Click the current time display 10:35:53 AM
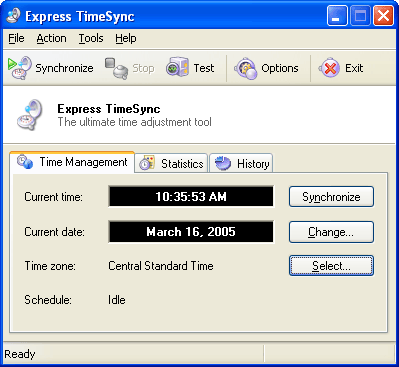 [x=191, y=197]
